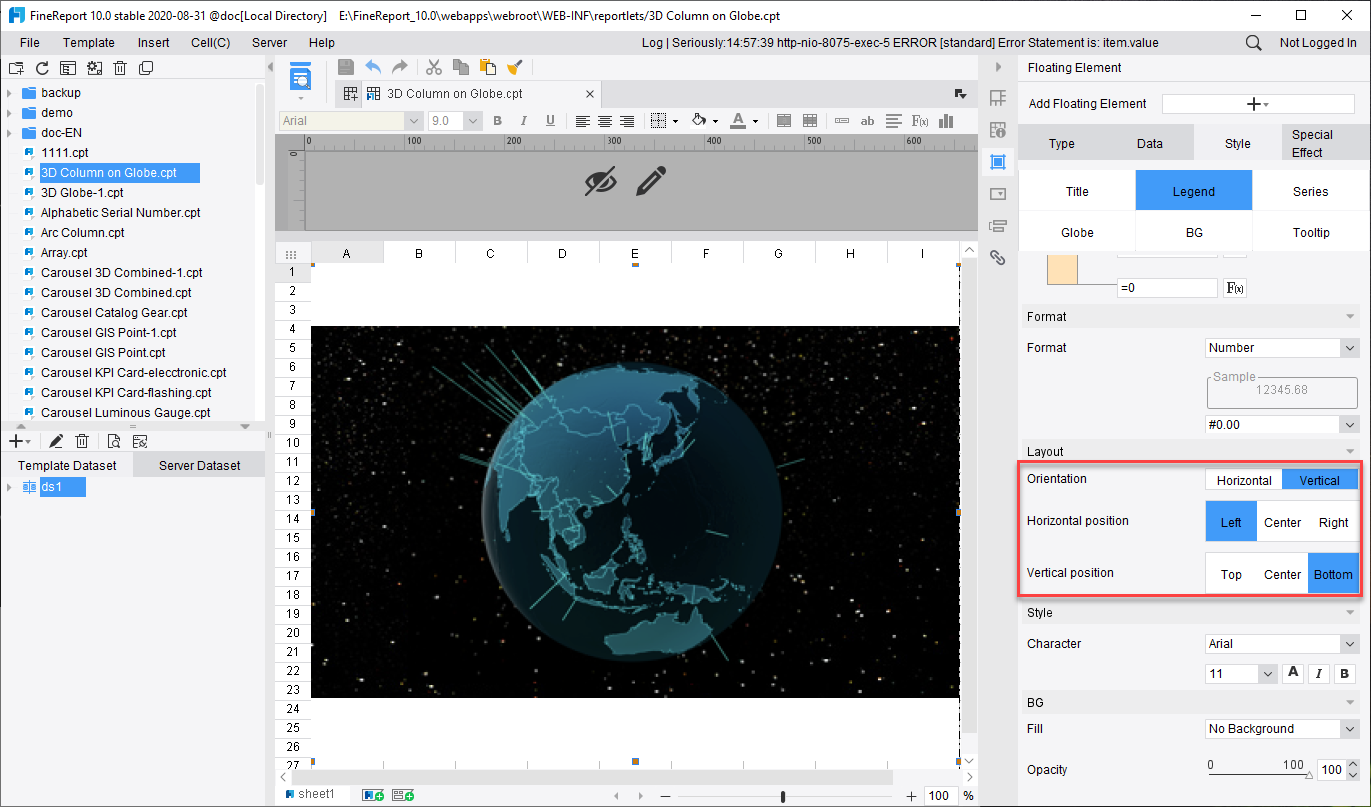This screenshot has height=807, width=1371.
Task: Set vertical position to Bottom
Action: click(1334, 574)
